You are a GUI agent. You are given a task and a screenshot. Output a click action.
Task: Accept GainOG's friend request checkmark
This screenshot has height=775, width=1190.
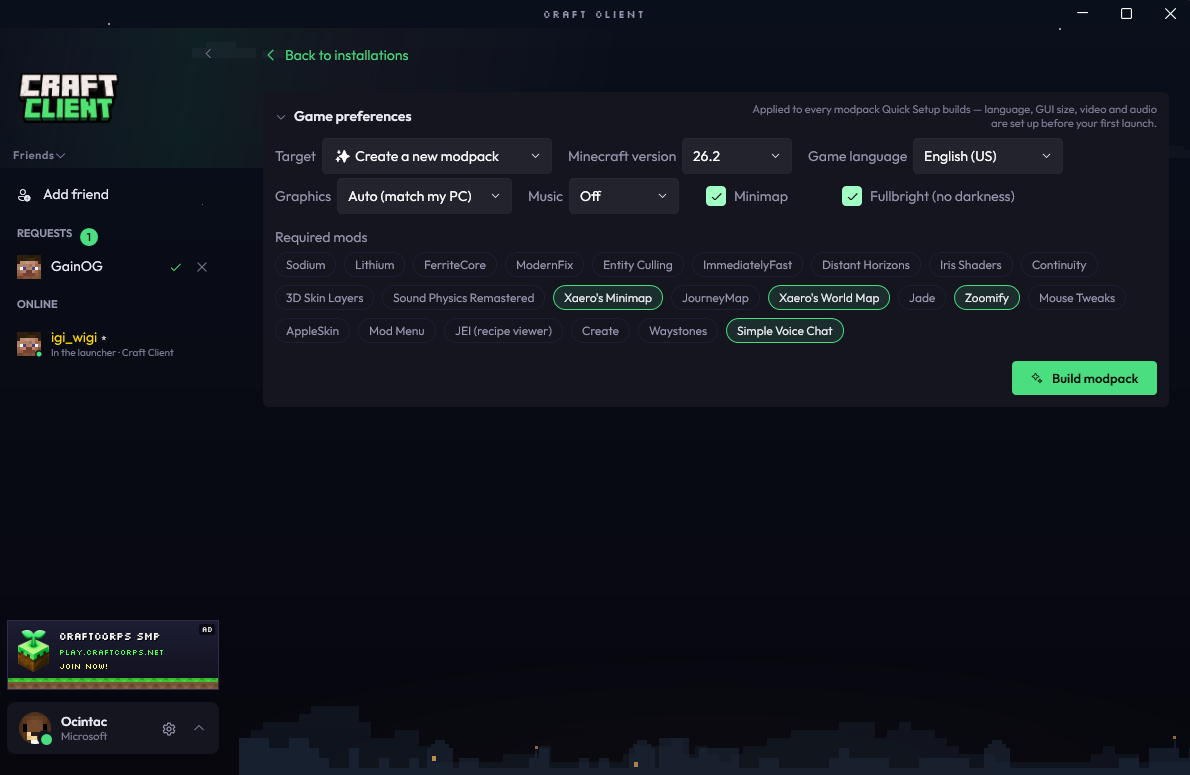point(176,267)
